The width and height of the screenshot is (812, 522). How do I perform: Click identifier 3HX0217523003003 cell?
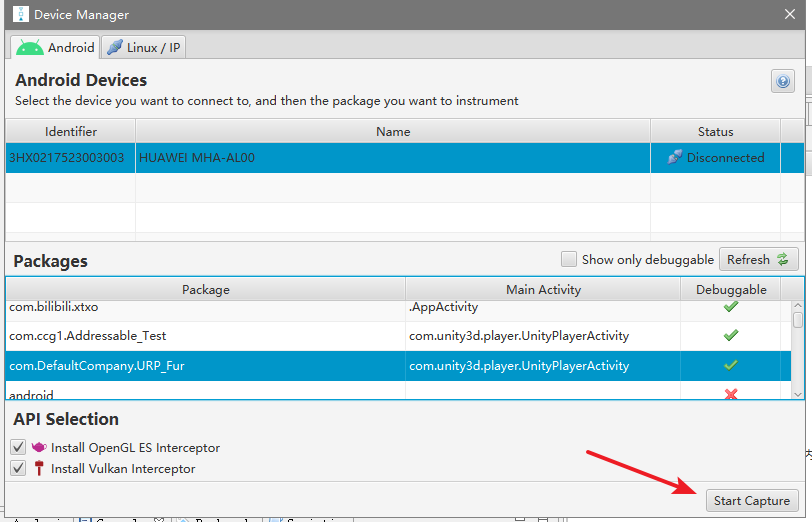pyautogui.click(x=70, y=158)
